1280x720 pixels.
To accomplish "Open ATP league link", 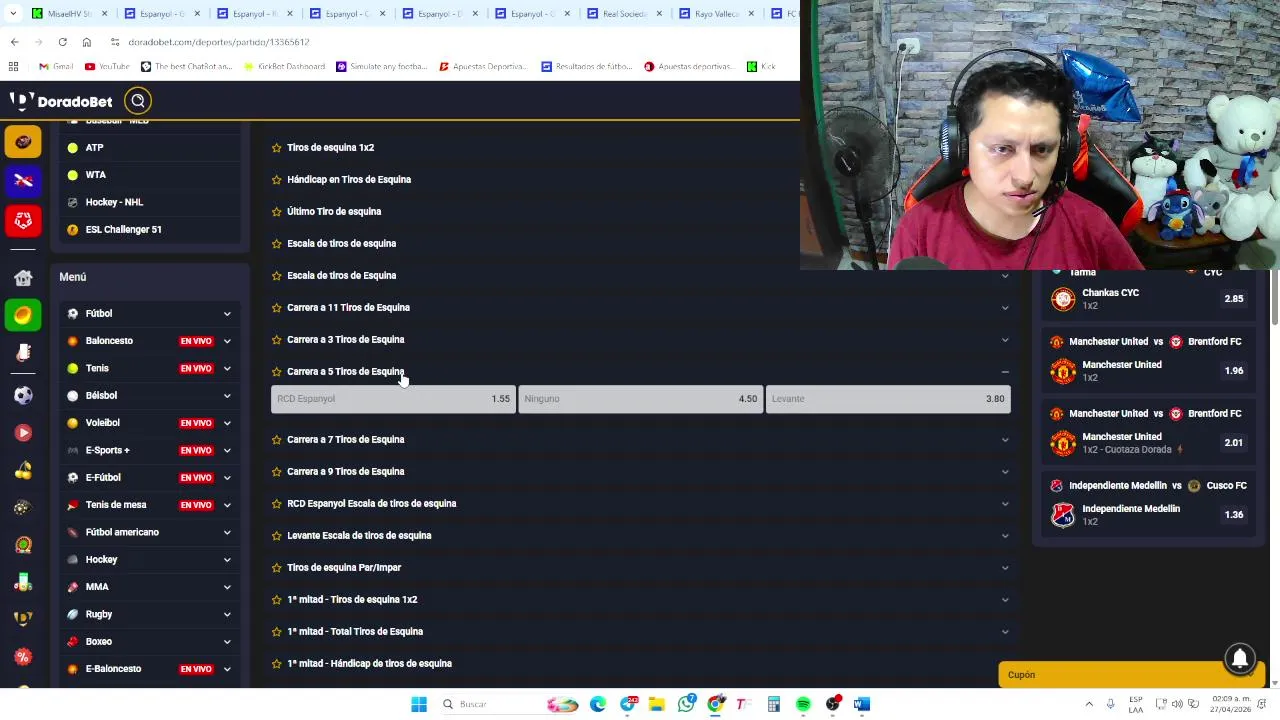I will point(94,148).
